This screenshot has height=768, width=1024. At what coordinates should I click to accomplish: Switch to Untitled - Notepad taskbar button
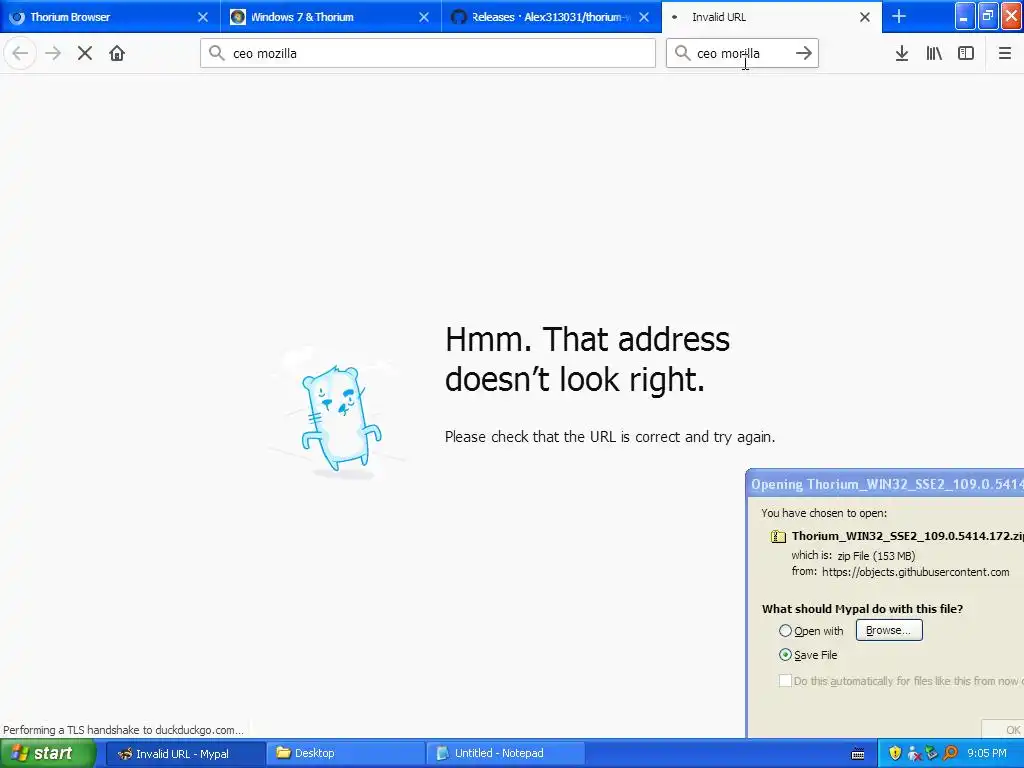point(505,754)
